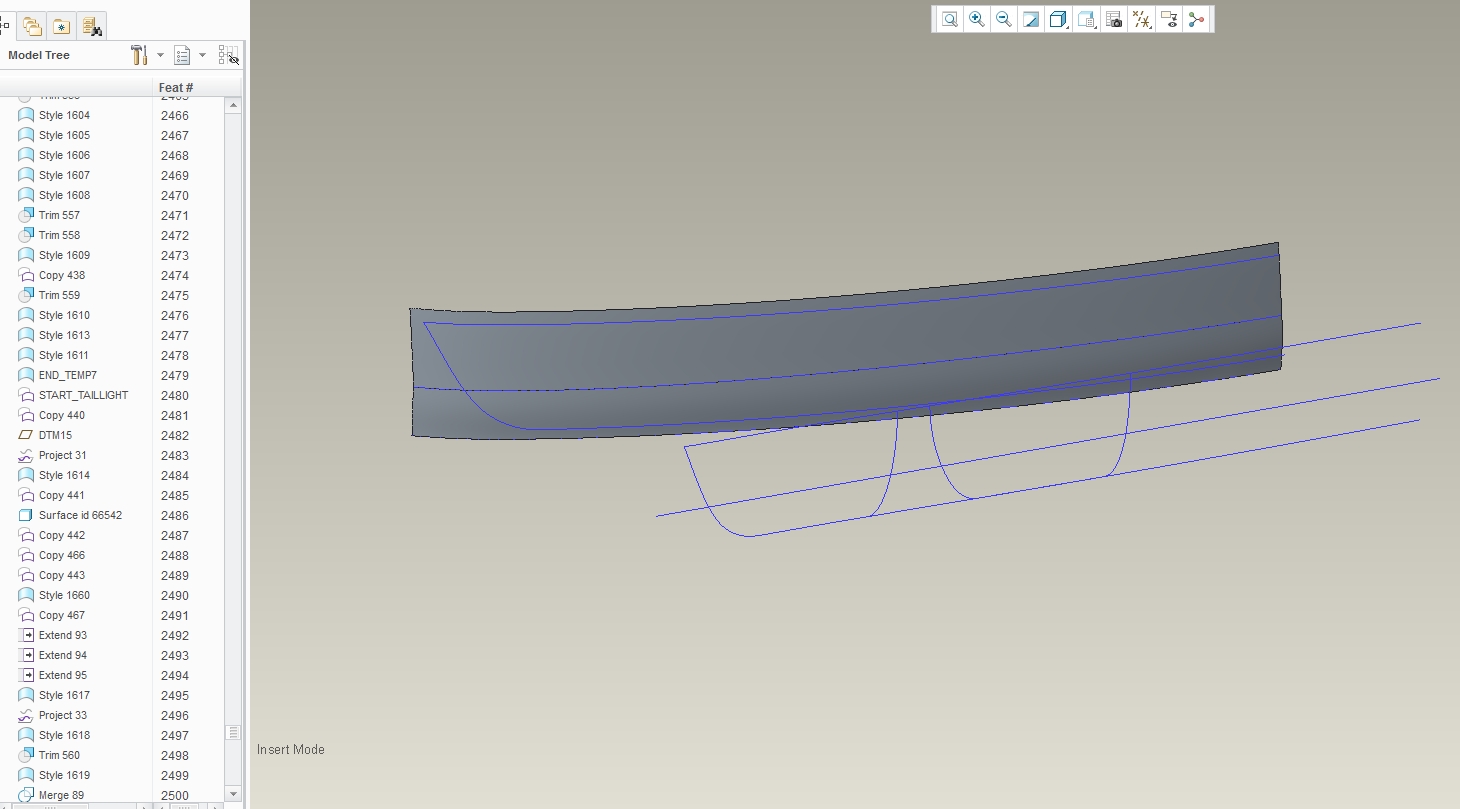Repaint the graphics window
Viewport: 1460px width, 809px height.
pos(1031,19)
